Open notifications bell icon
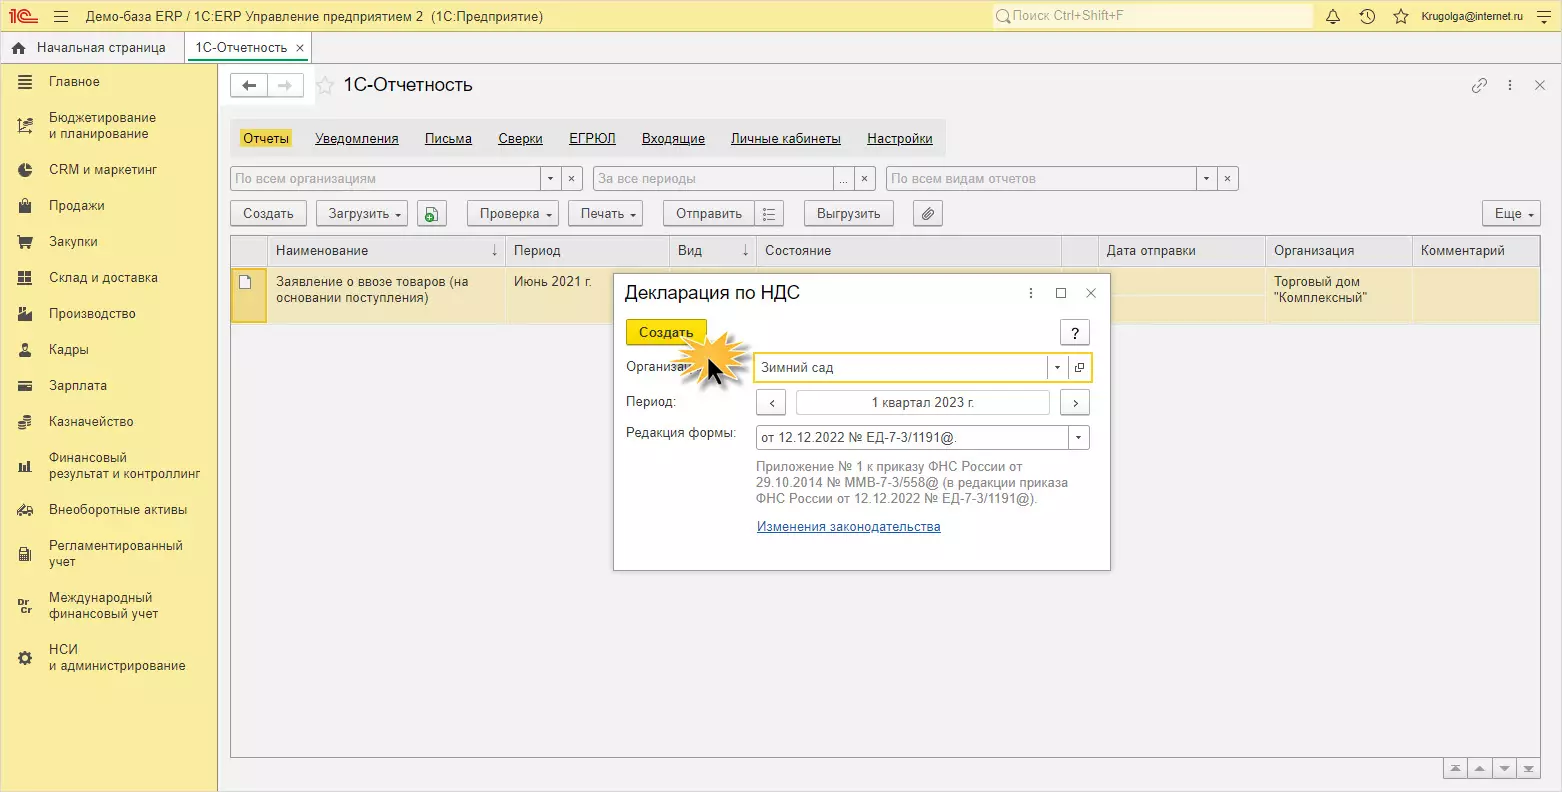Screen dimensions: 1562x792 pyautogui.click(x=1333, y=16)
